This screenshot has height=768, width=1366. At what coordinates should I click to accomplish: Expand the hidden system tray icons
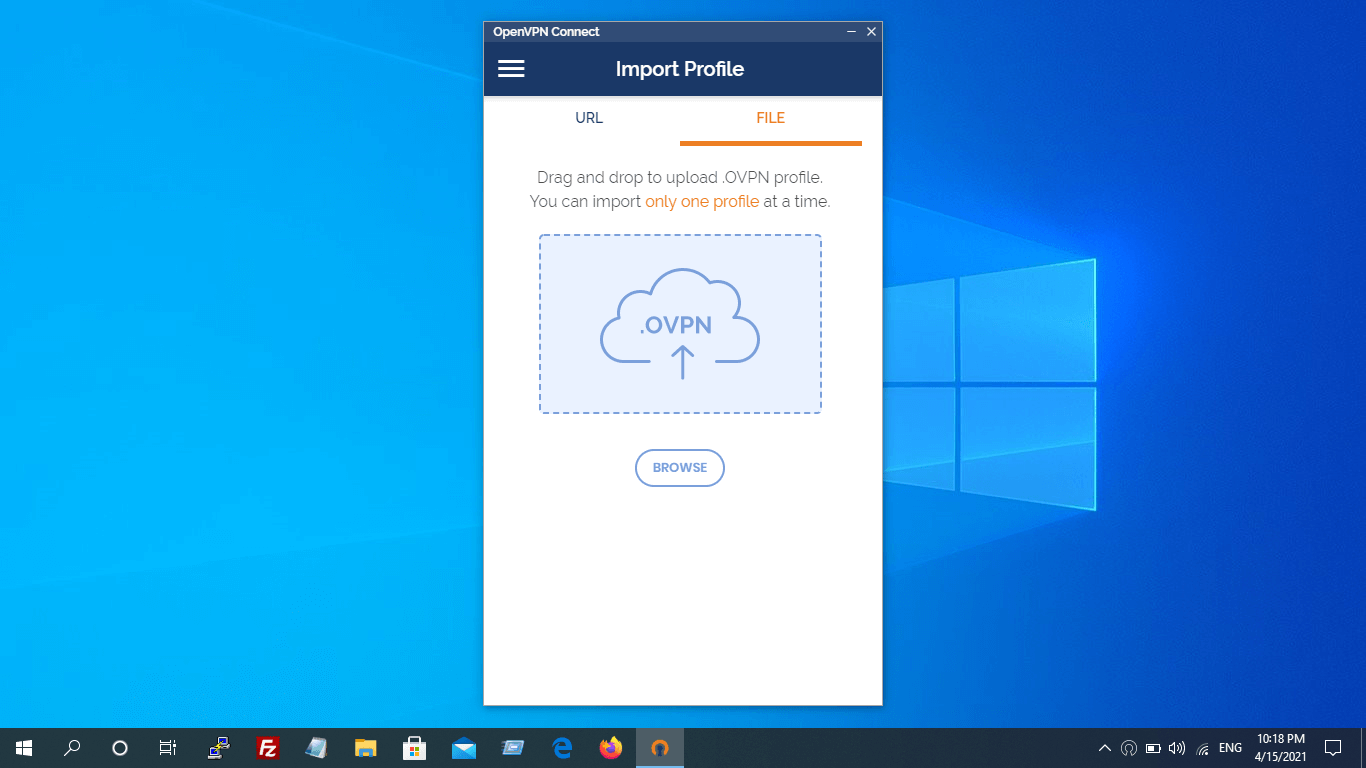1104,748
